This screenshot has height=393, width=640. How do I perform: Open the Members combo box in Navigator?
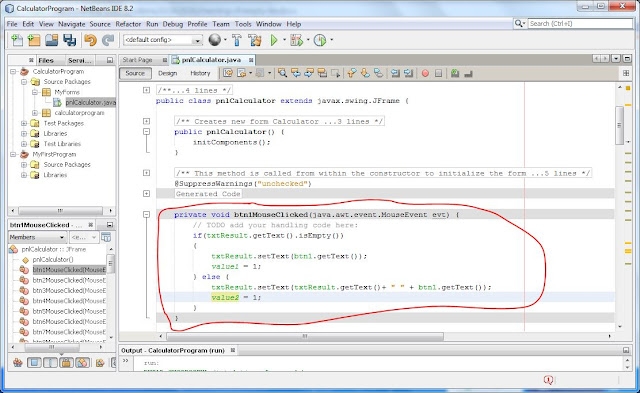click(x=38, y=237)
